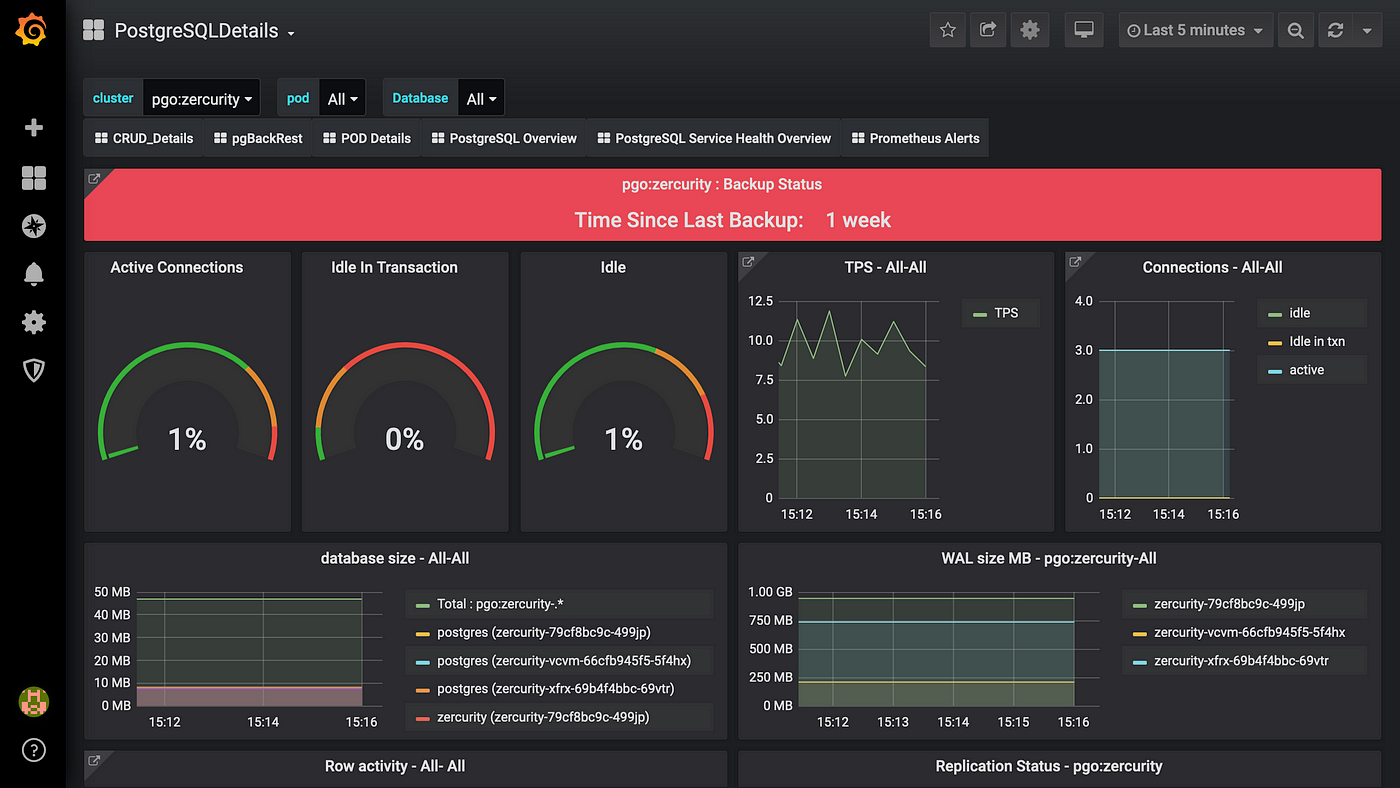Click WAL legend zercurity-79cf8bc9c-499jp color swatch

tap(1139, 605)
